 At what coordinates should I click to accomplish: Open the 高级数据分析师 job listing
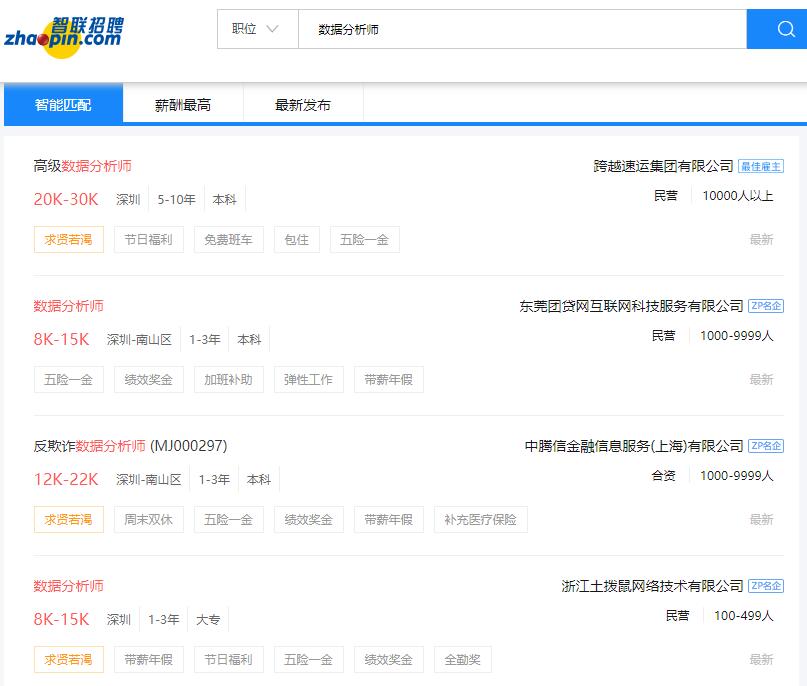[82, 166]
